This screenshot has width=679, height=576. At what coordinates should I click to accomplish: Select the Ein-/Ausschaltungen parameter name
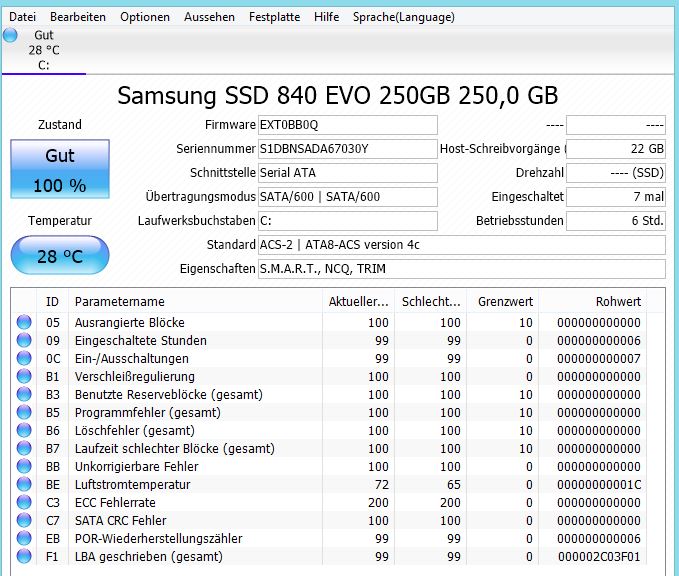[132, 359]
